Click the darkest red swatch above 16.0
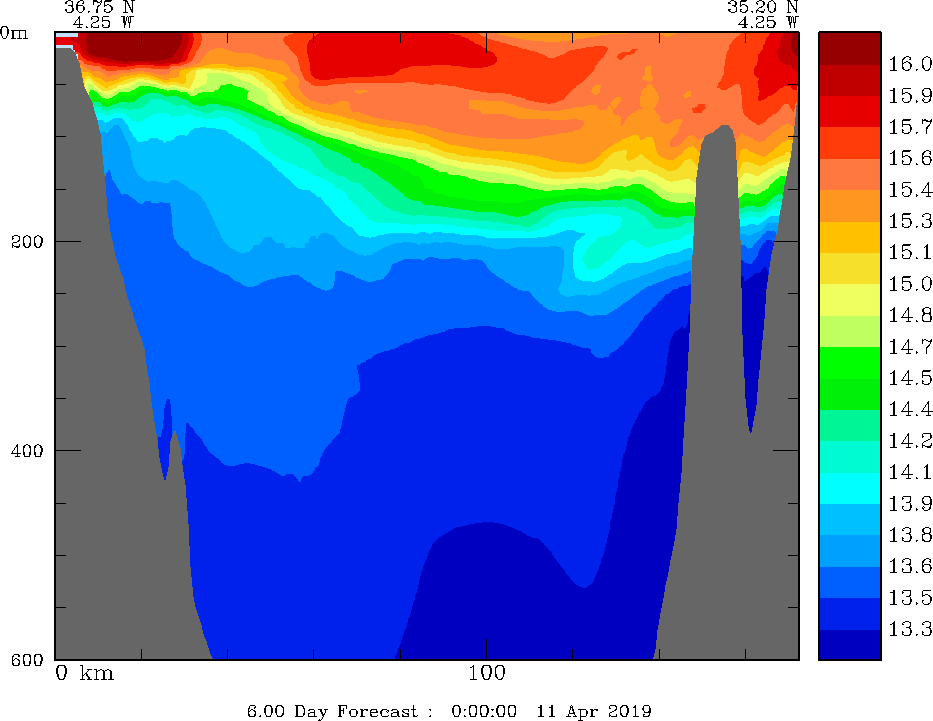 point(850,48)
